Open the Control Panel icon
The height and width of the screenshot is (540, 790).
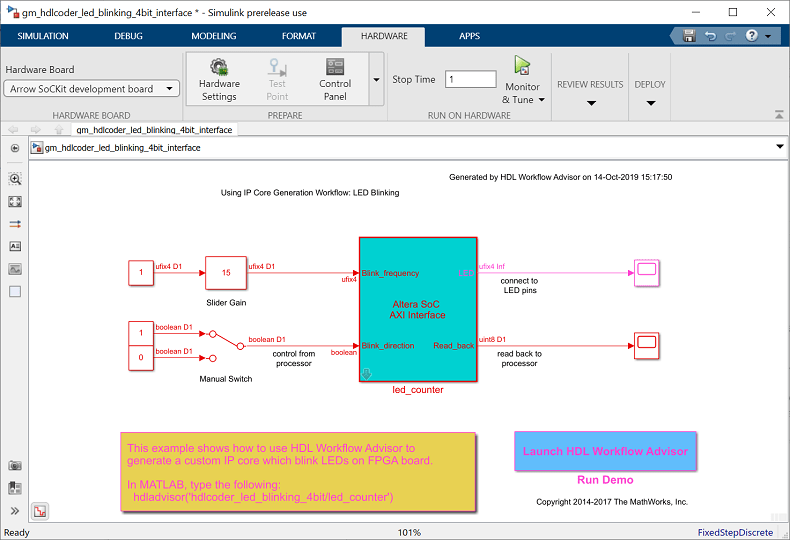click(335, 68)
